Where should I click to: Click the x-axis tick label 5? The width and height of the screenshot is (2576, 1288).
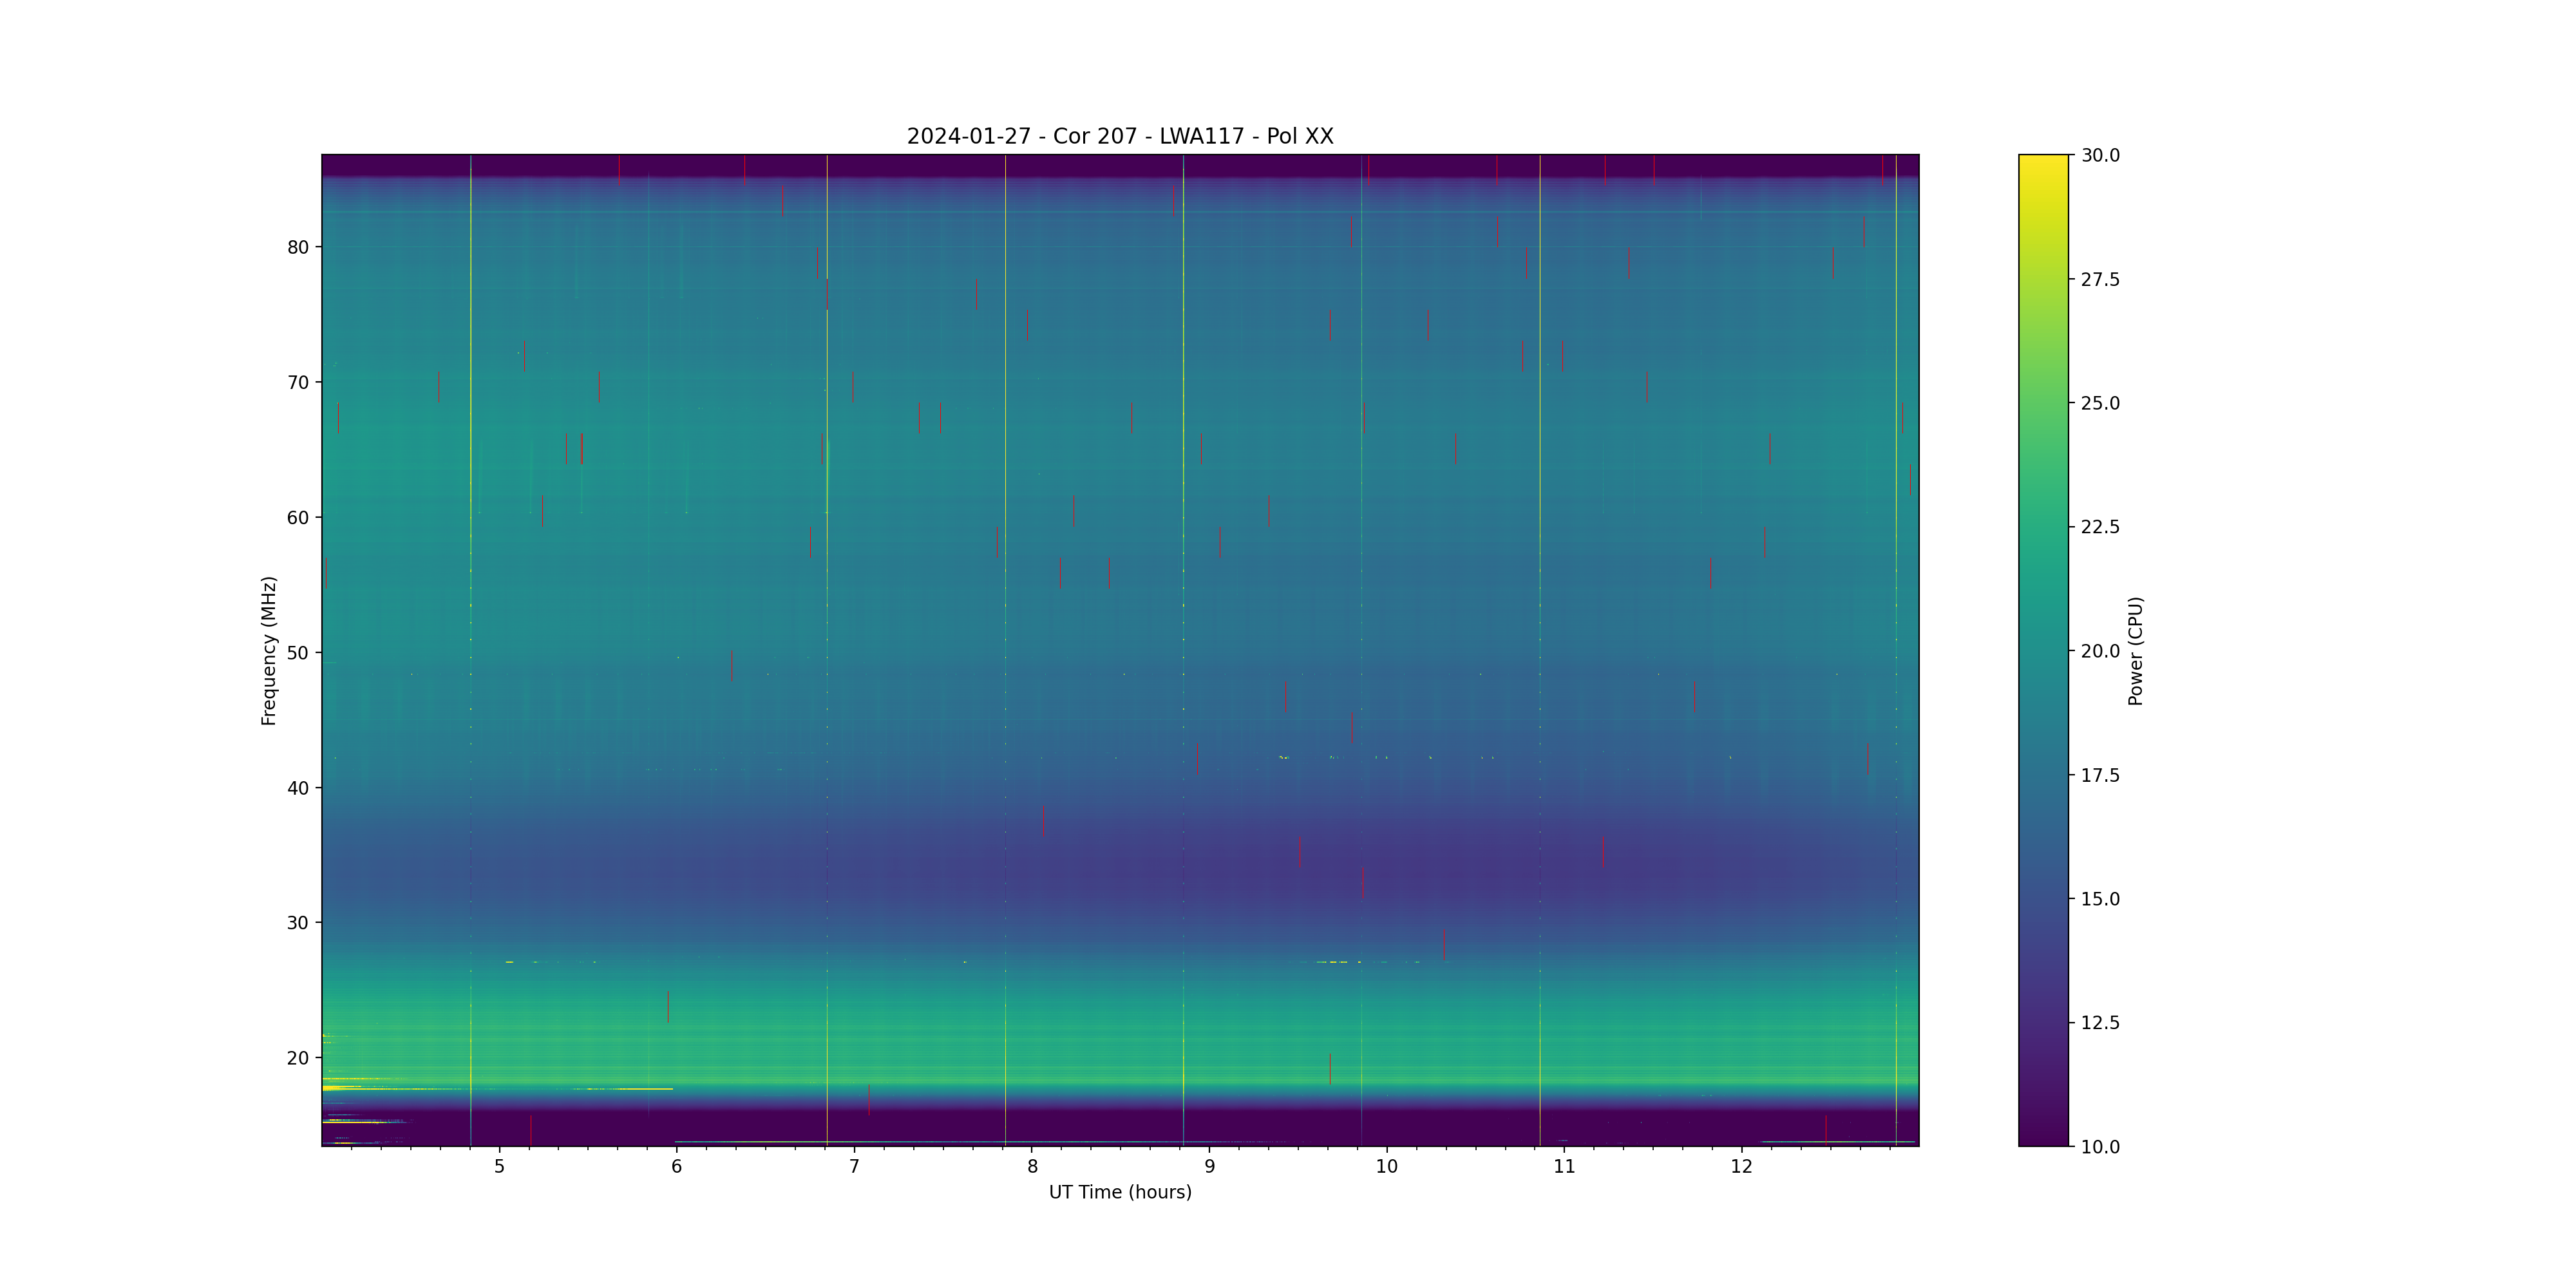499,1167
